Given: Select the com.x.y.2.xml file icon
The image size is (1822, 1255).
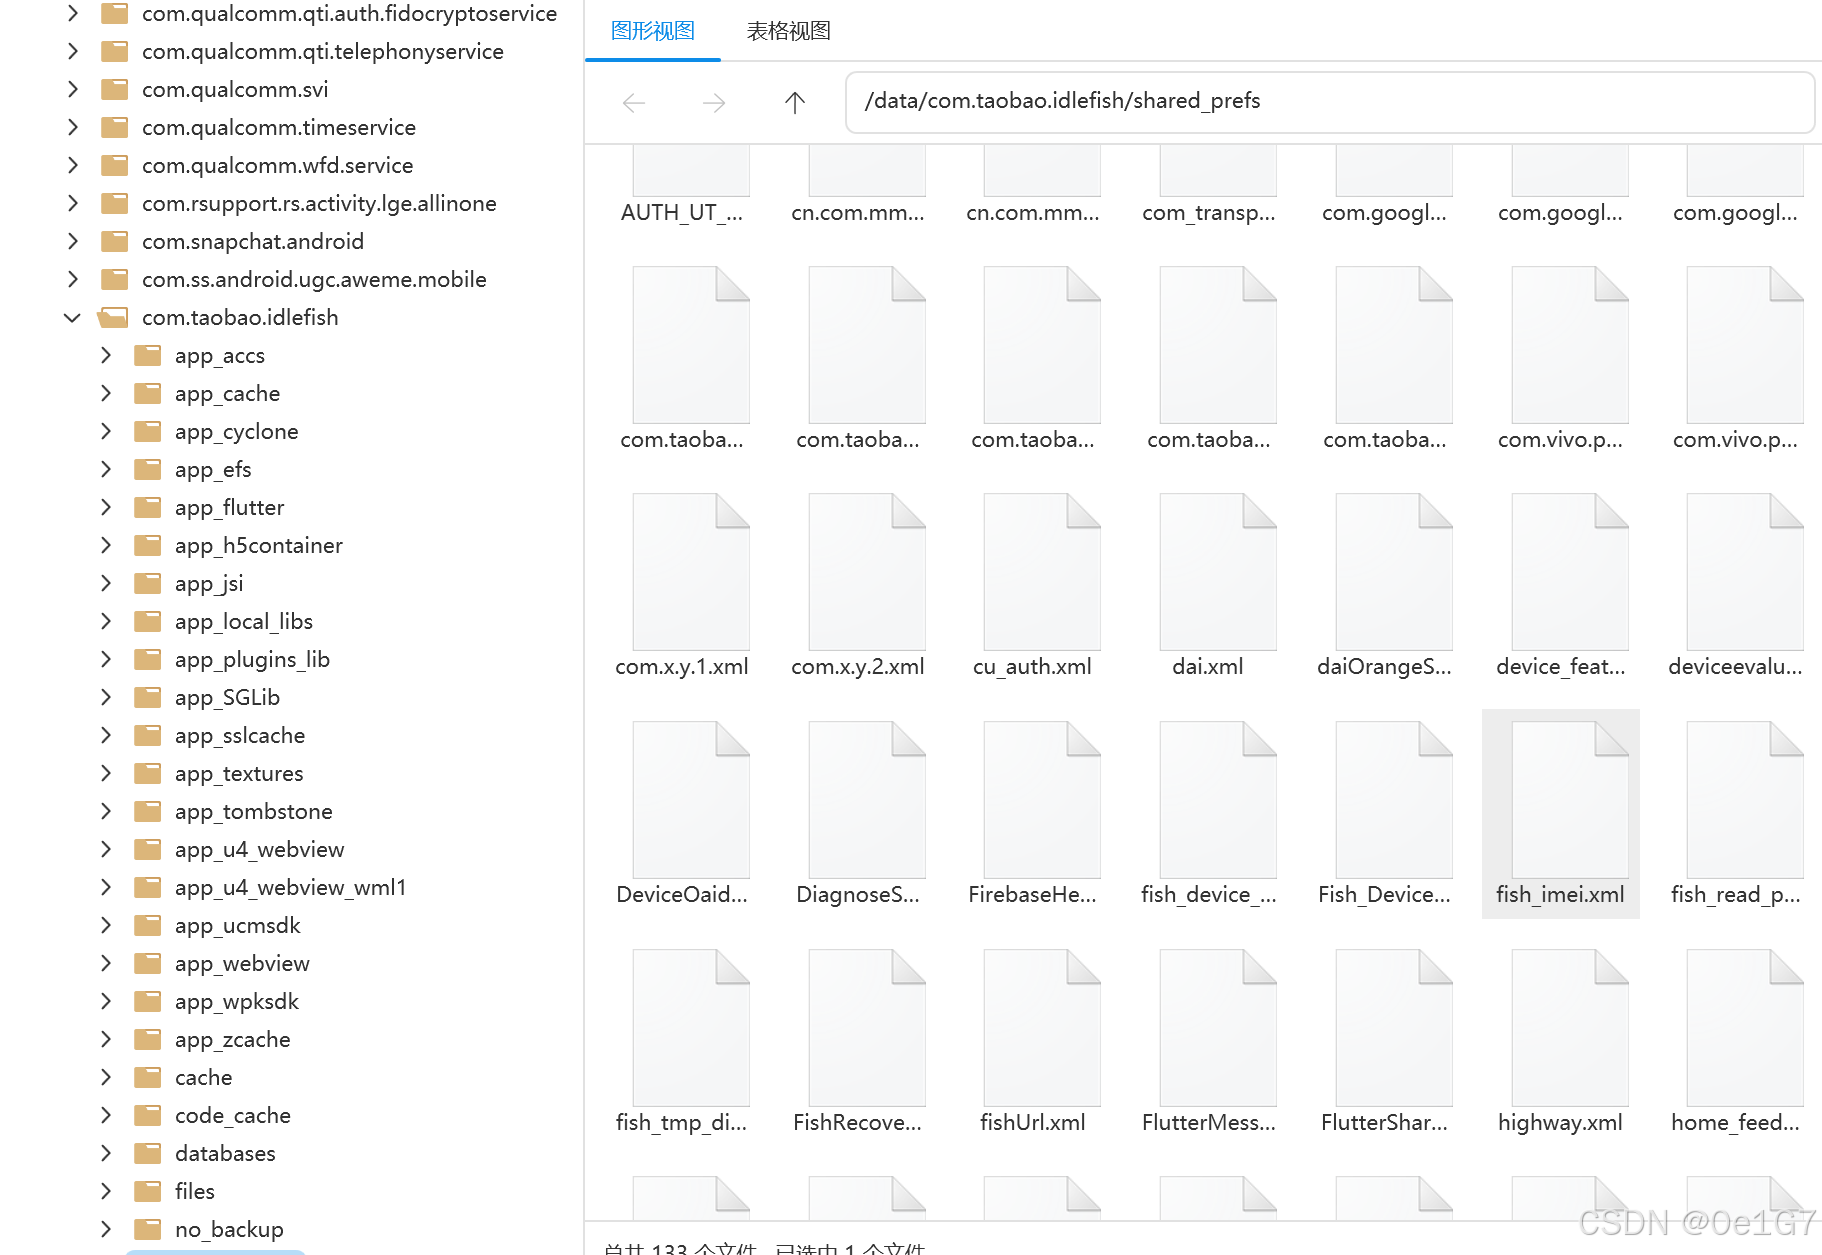Looking at the screenshot, I should 867,572.
